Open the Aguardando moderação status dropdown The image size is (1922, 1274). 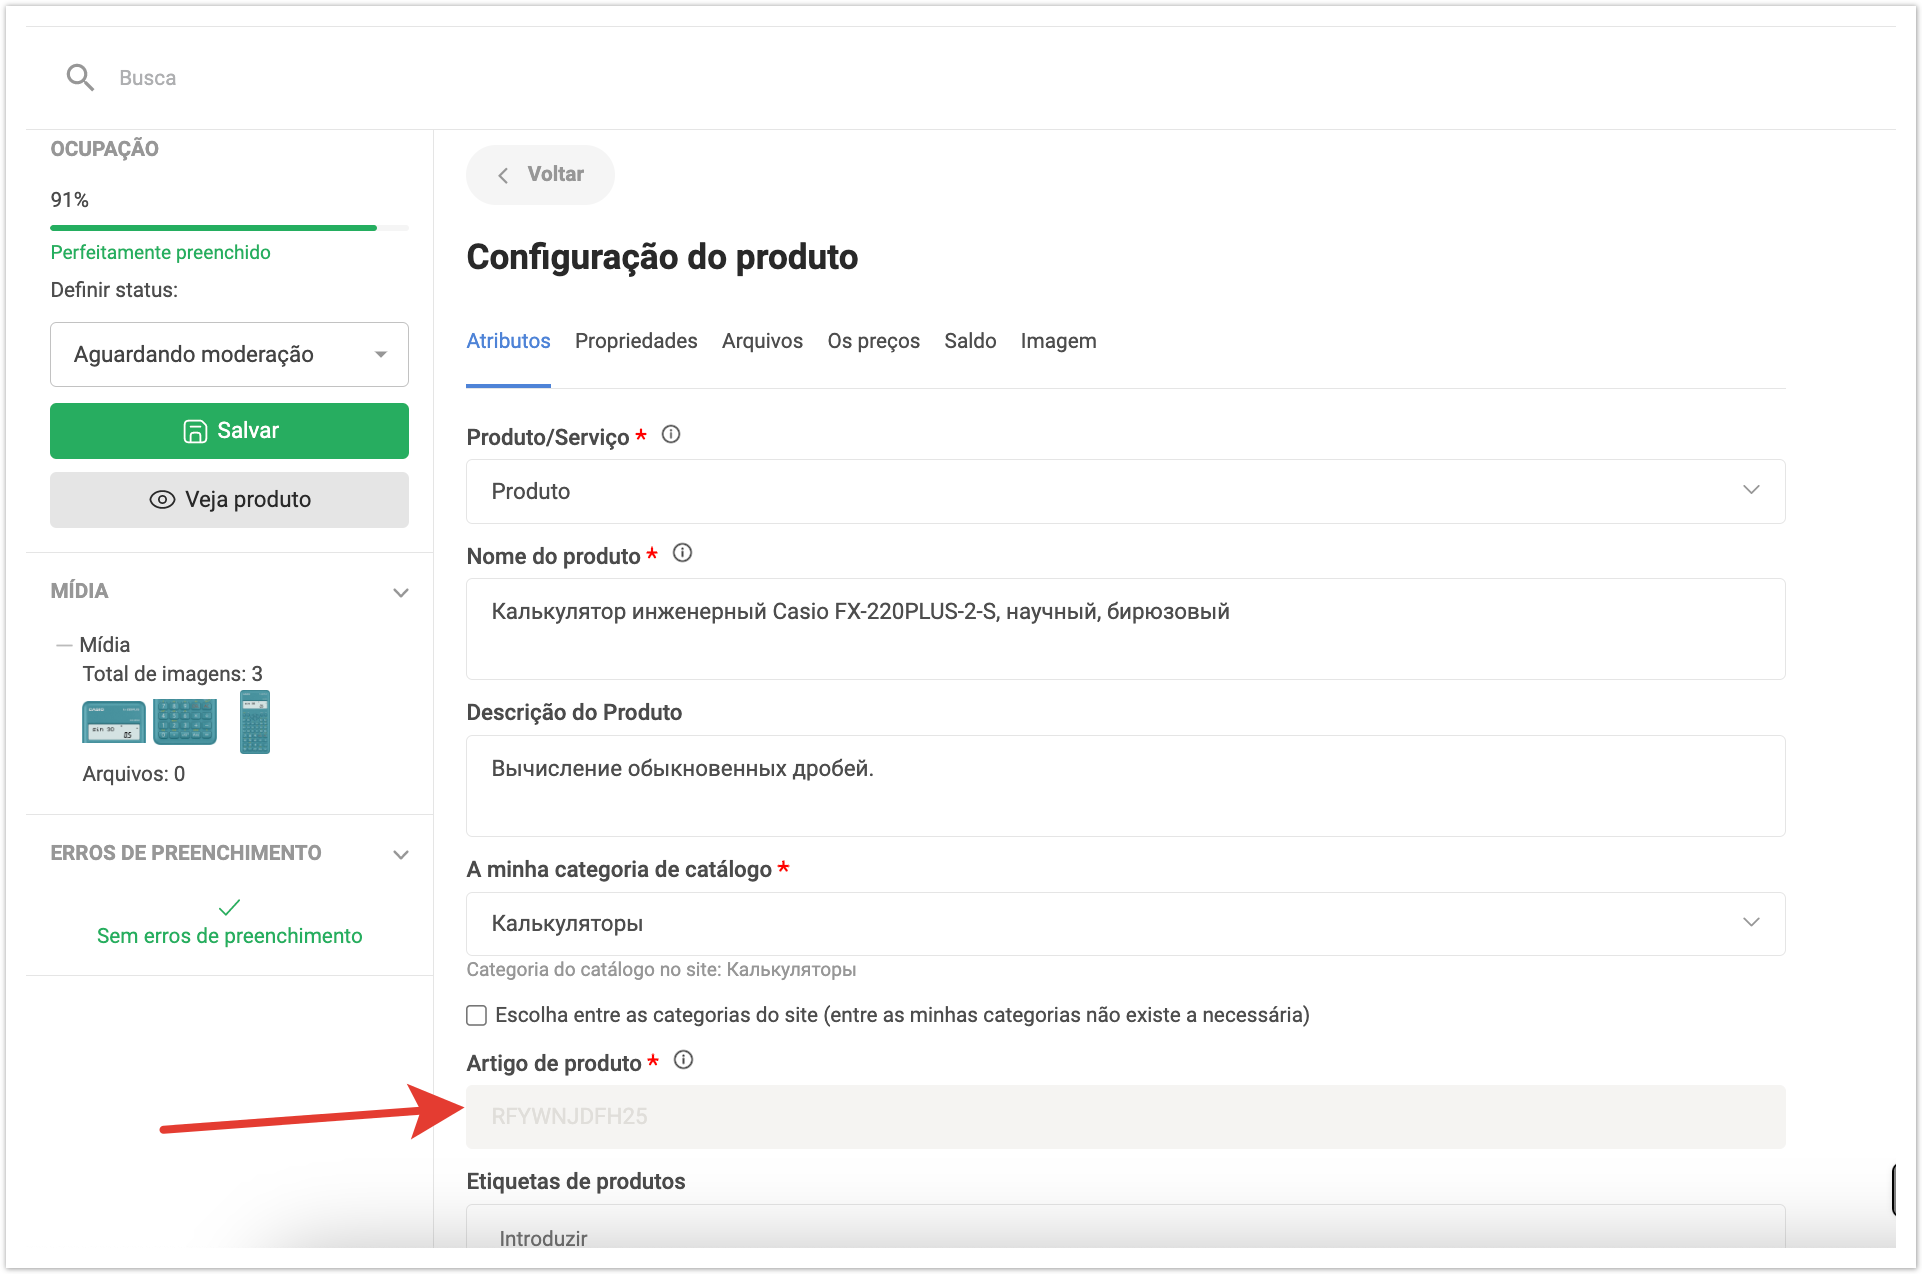pos(229,354)
